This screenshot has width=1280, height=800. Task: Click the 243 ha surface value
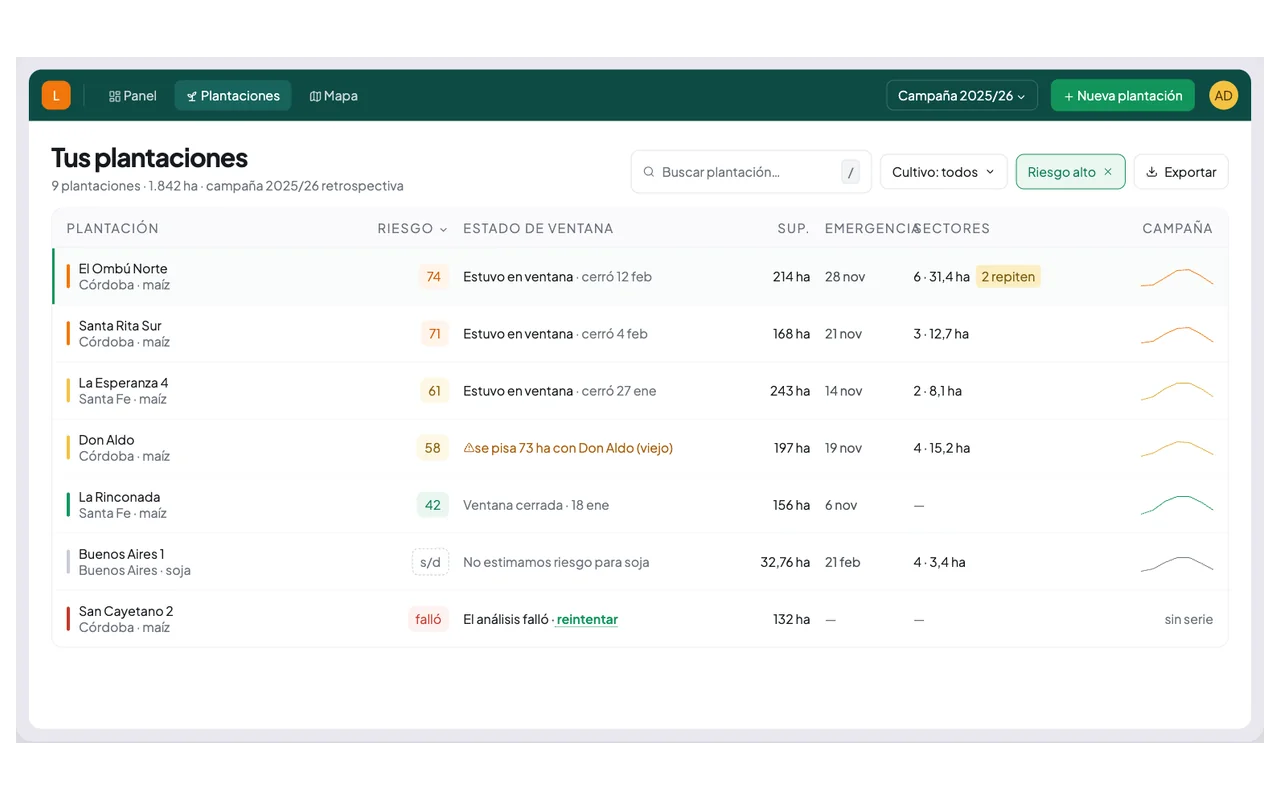pos(790,391)
